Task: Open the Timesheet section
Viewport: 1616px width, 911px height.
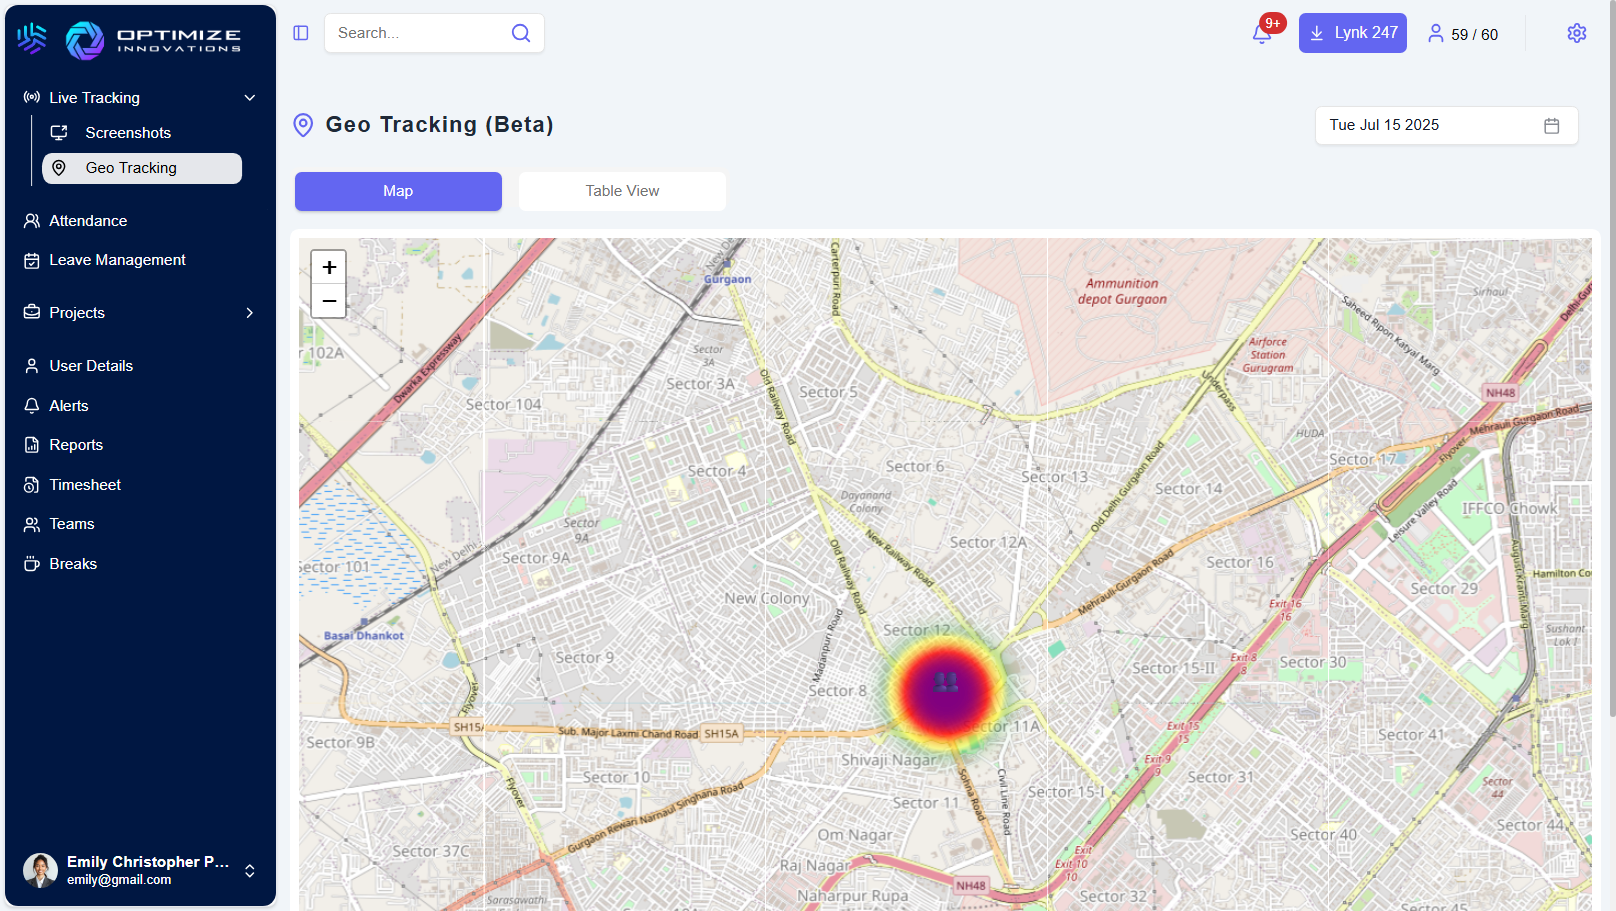Action: click(x=85, y=485)
